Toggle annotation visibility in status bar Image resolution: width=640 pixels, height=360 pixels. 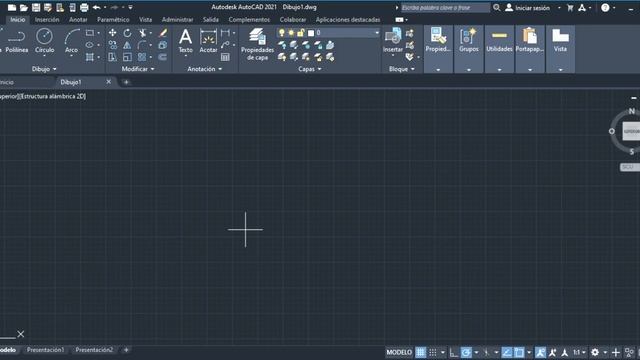click(540, 352)
